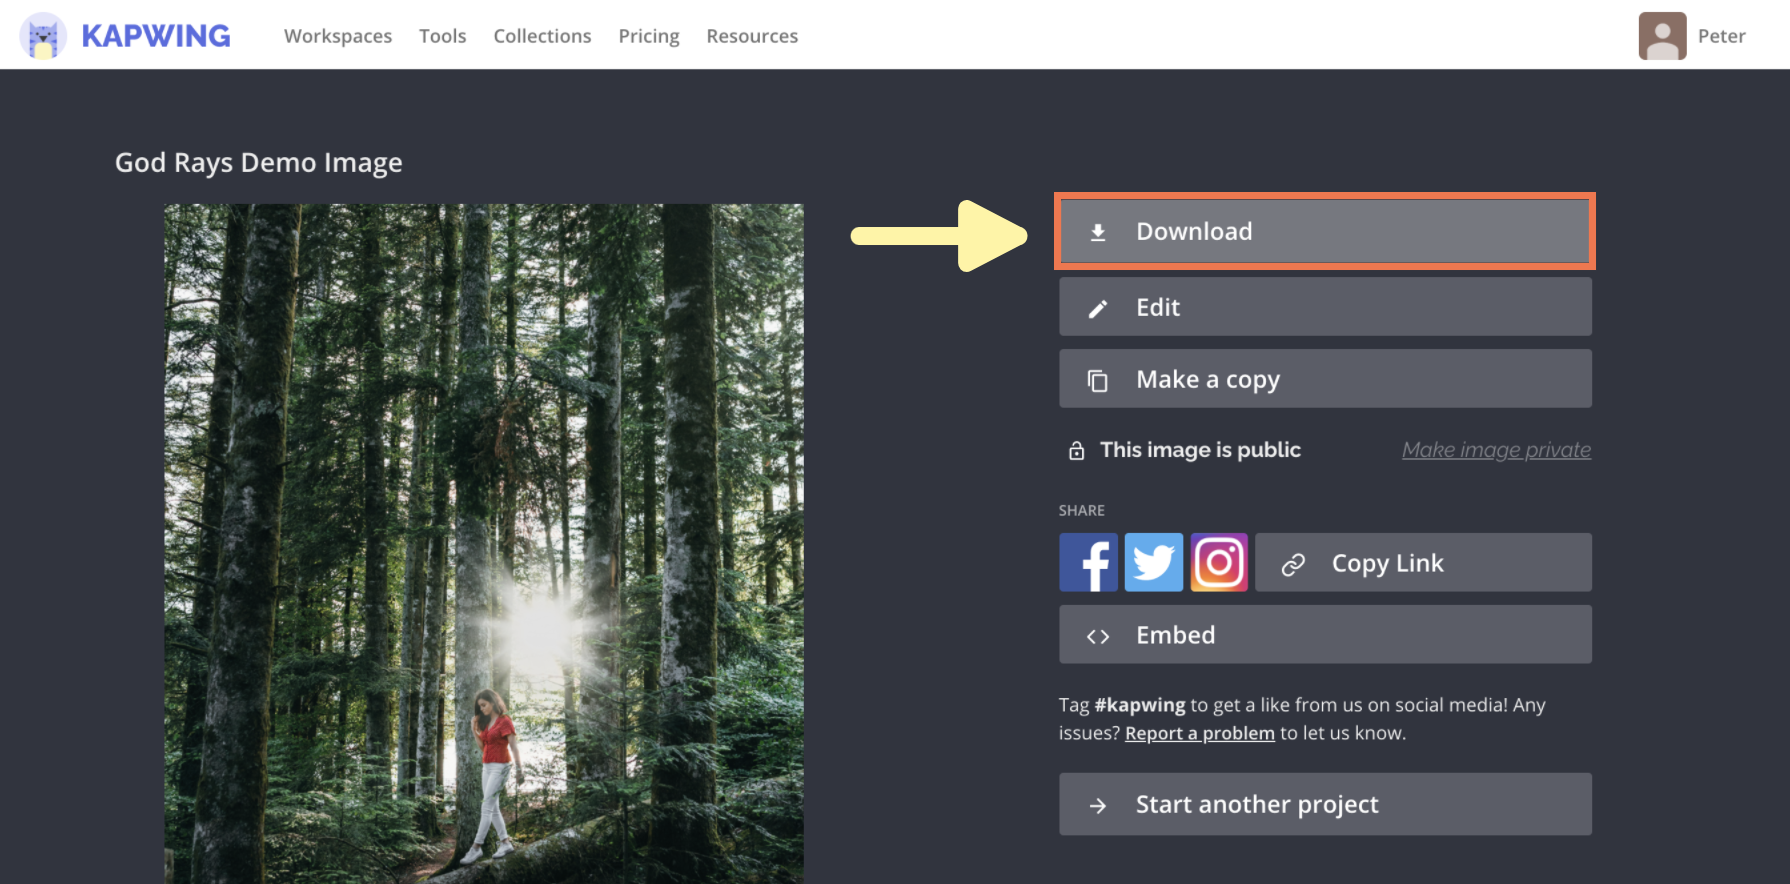1790x884 pixels.
Task: Open the Resources menu
Action: tap(752, 36)
